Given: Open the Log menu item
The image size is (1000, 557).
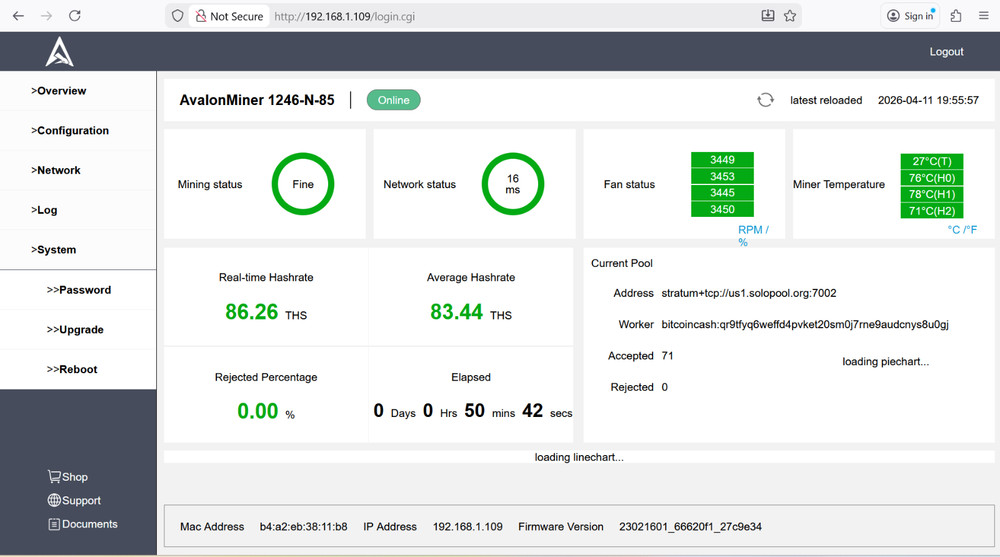Looking at the screenshot, I should point(45,211).
